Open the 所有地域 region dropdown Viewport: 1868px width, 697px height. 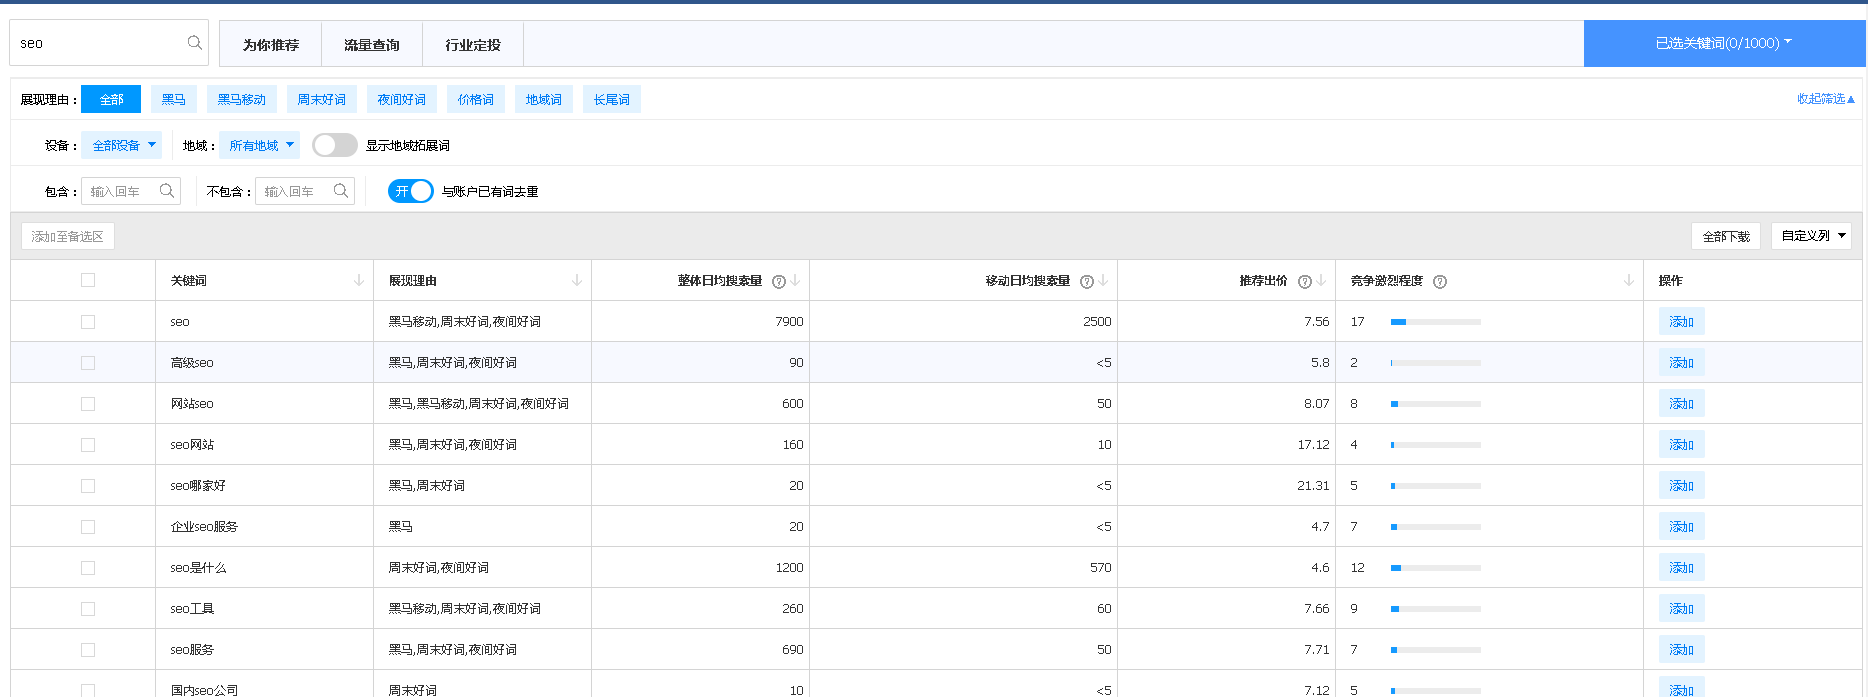pyautogui.click(x=259, y=145)
